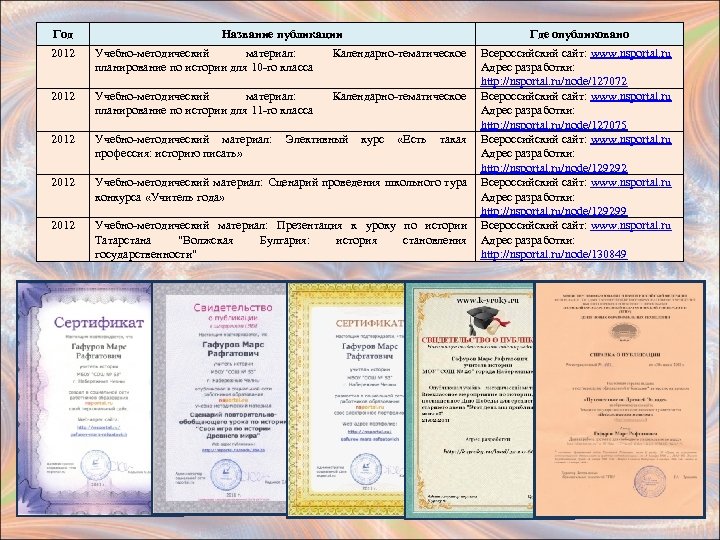720x540 pixels.
Task: Open link http://nsportal.ru/node/127075
Action: [554, 125]
